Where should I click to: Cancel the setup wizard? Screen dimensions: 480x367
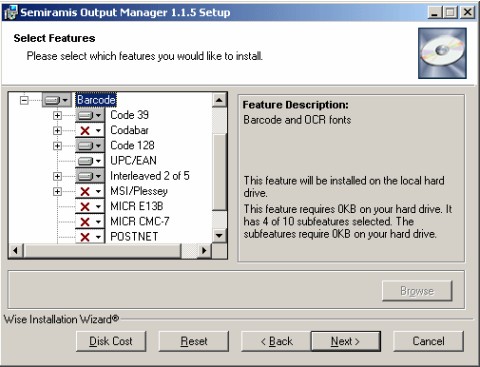pos(428,341)
